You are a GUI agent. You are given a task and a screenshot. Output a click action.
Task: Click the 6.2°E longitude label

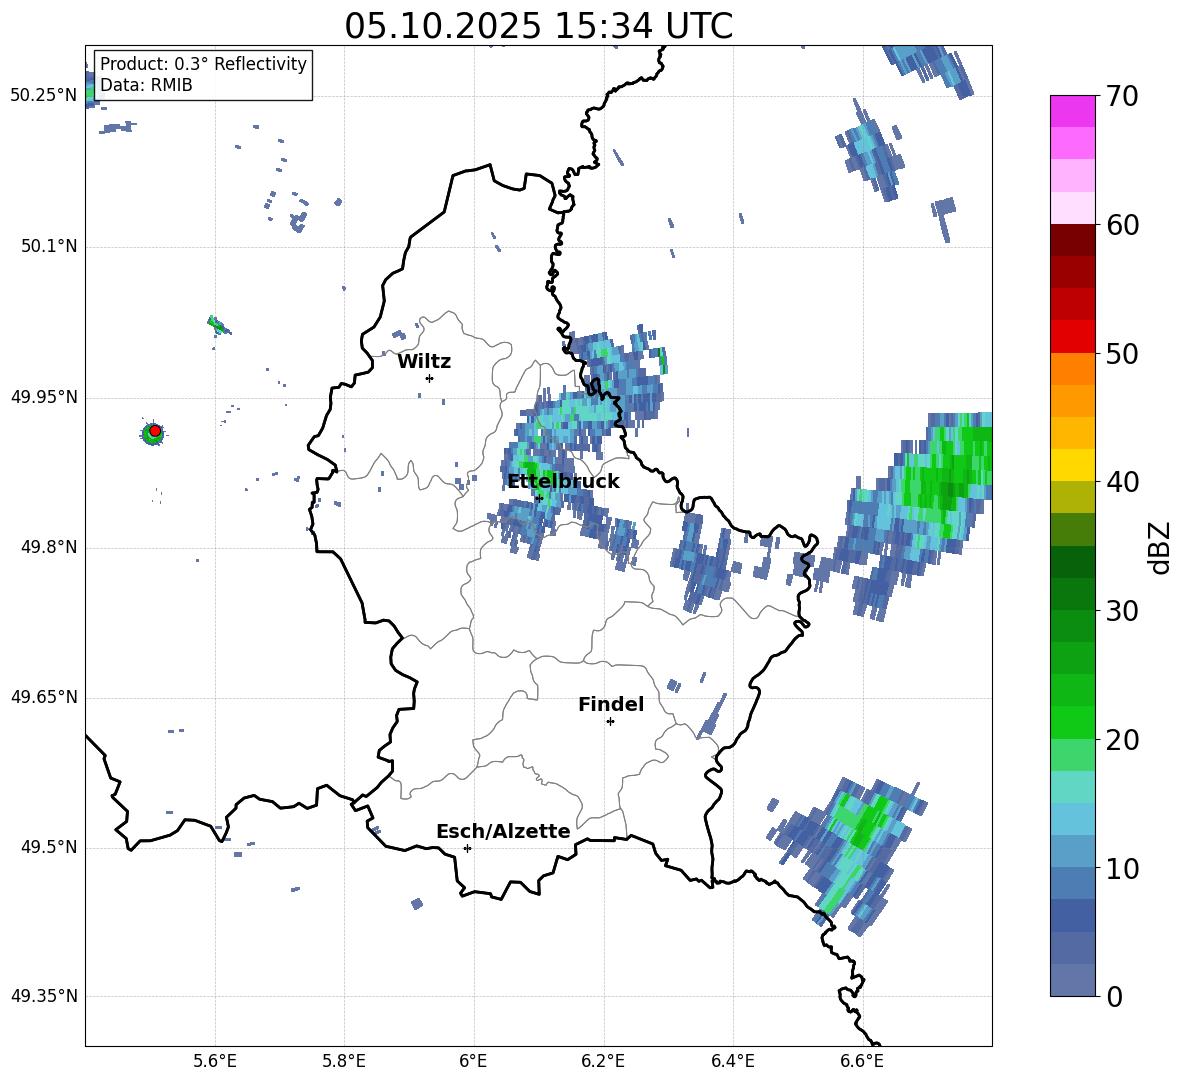pos(603,1062)
